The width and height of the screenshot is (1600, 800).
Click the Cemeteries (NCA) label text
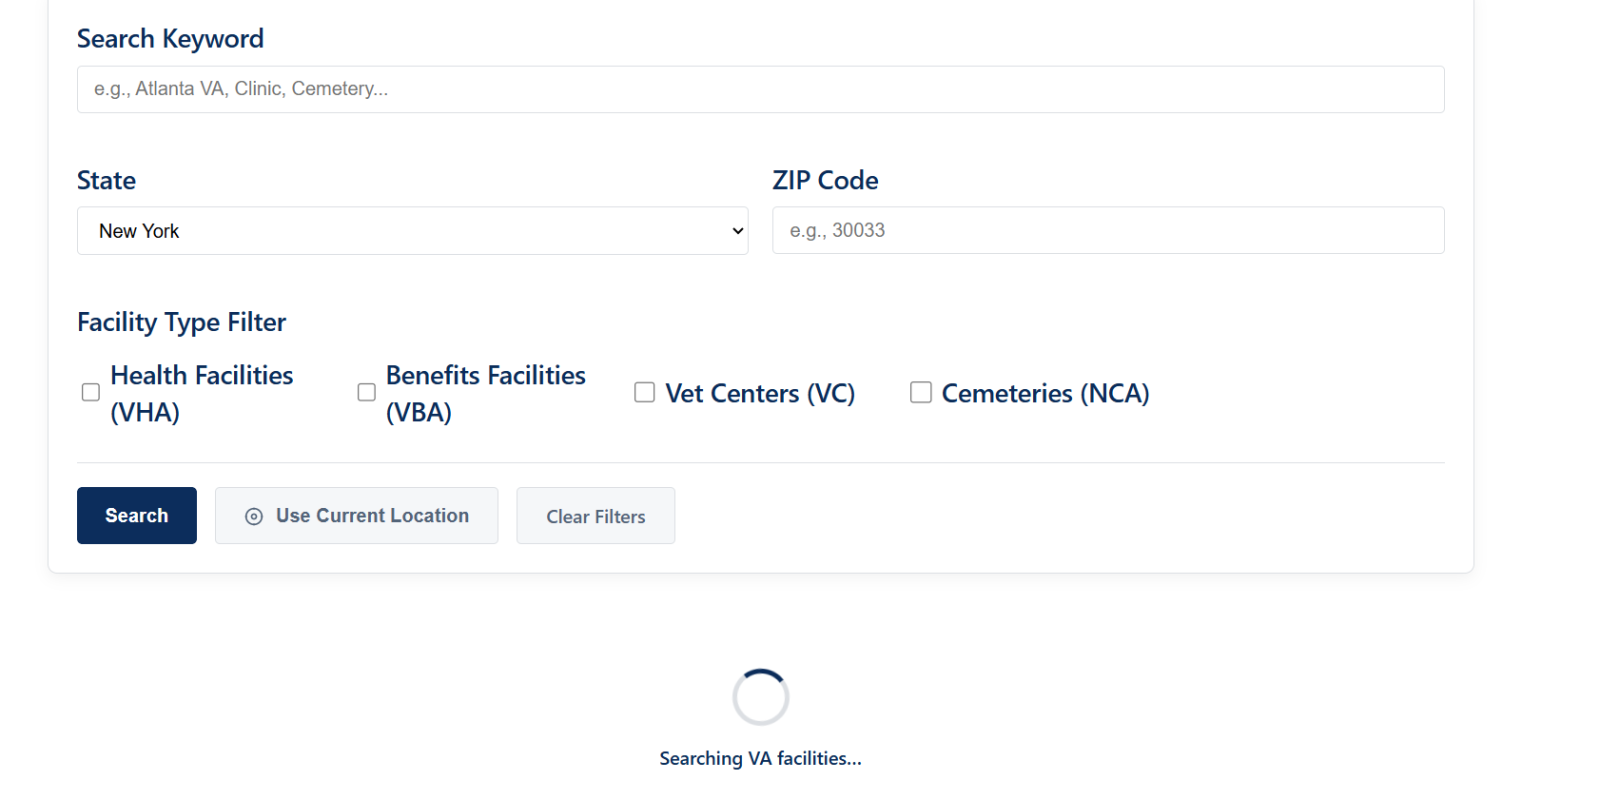pos(1045,393)
